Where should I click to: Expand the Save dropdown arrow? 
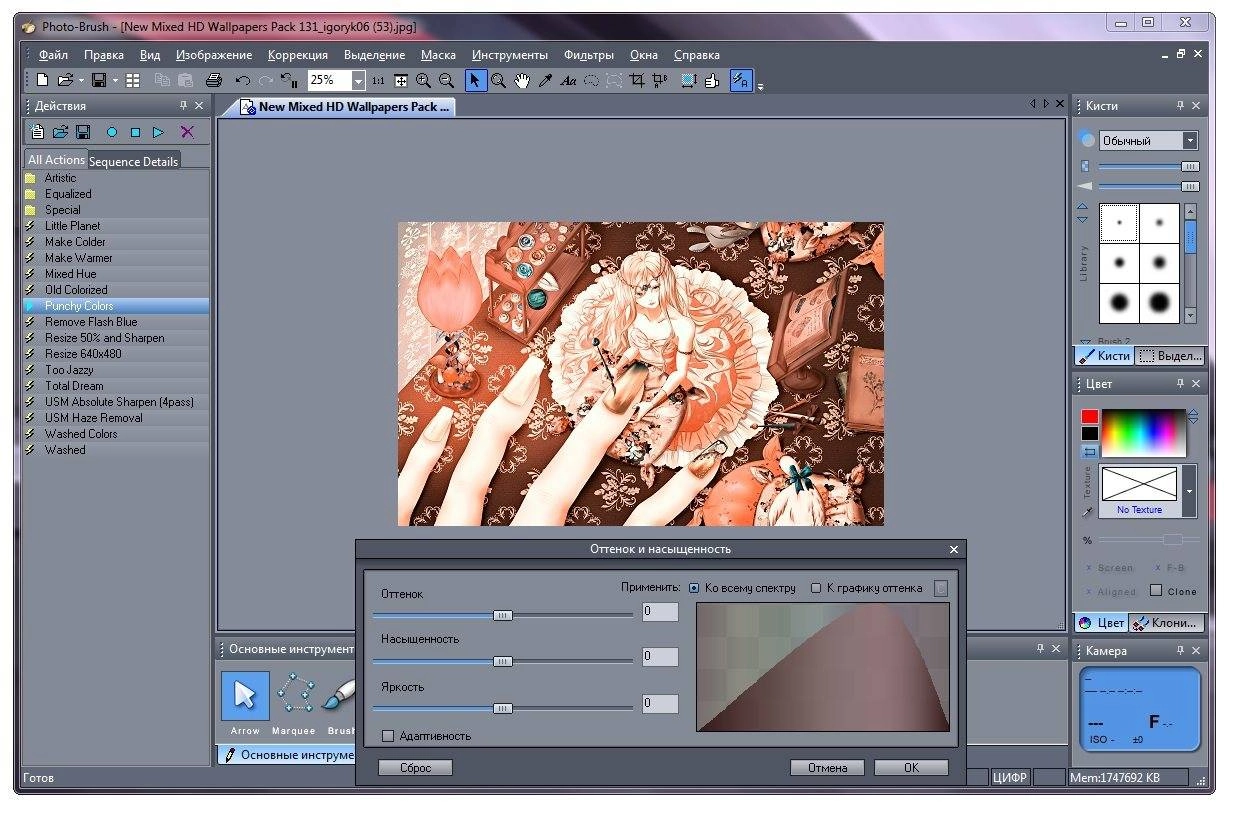[x=115, y=81]
